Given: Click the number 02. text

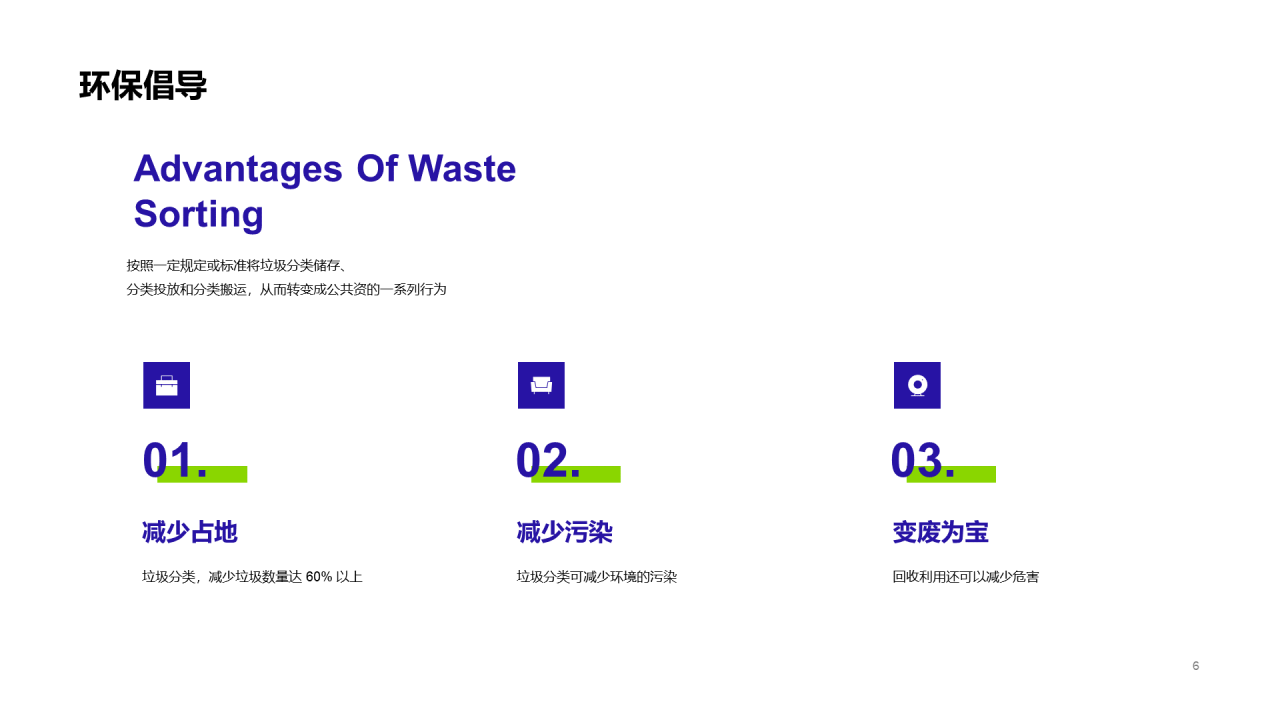Looking at the screenshot, I should 548,461.
